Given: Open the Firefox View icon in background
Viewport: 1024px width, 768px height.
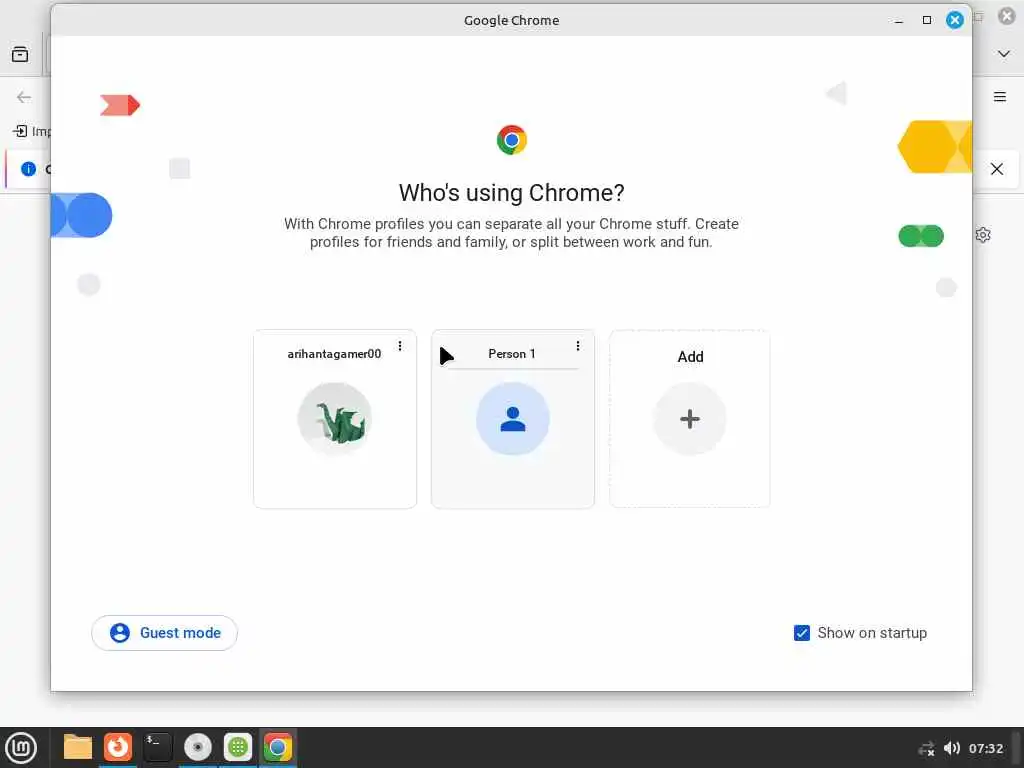Looking at the screenshot, I should 20,54.
